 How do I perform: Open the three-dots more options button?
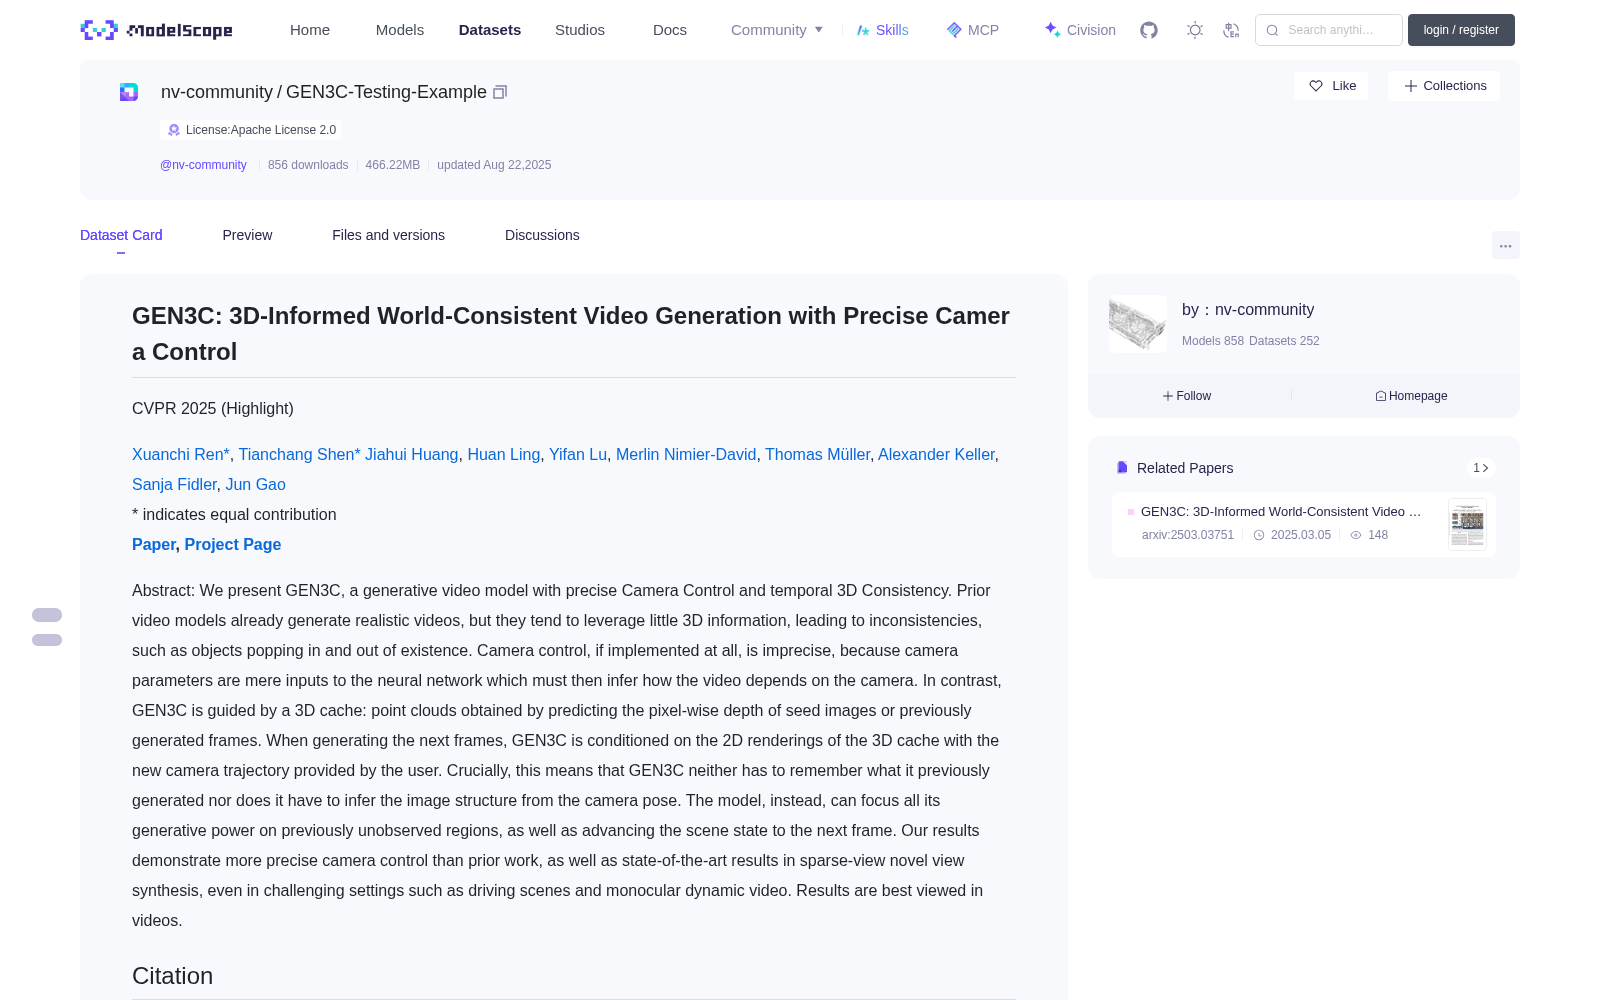coord(1505,245)
